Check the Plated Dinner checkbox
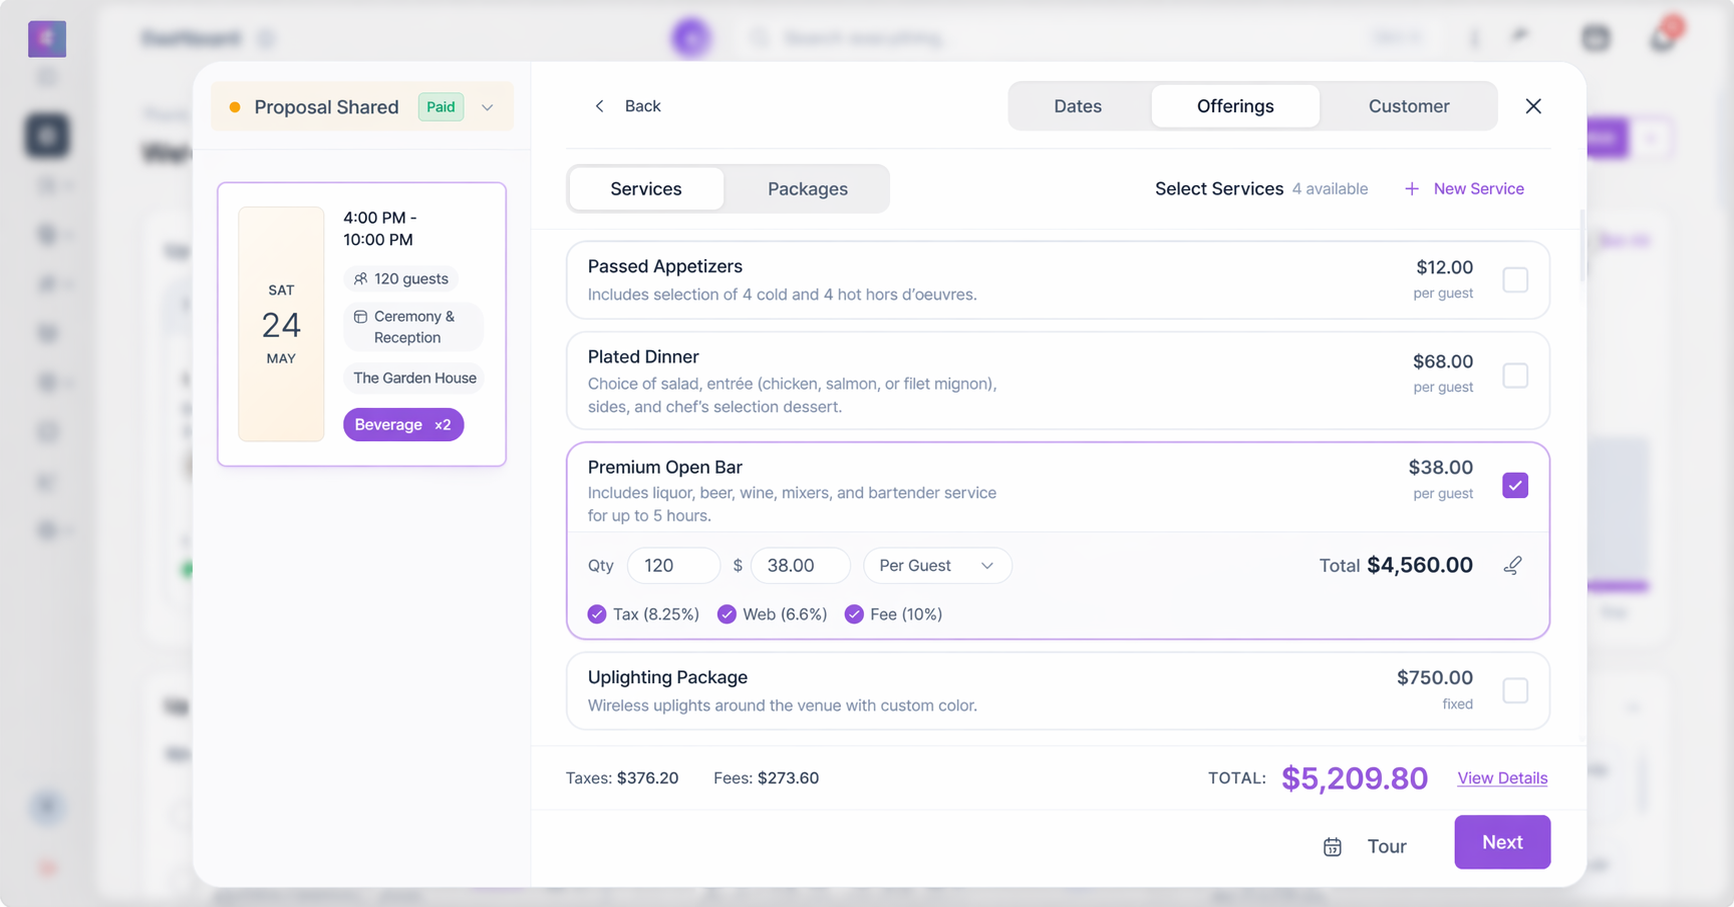Screen dimensions: 1734x907 (x=1515, y=375)
